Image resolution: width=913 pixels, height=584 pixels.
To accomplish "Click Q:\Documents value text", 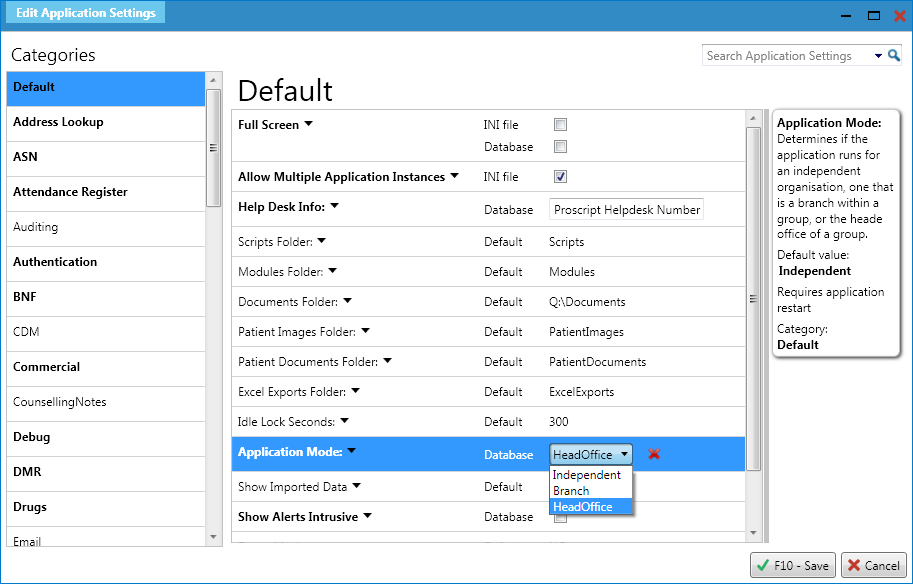I will click(587, 302).
